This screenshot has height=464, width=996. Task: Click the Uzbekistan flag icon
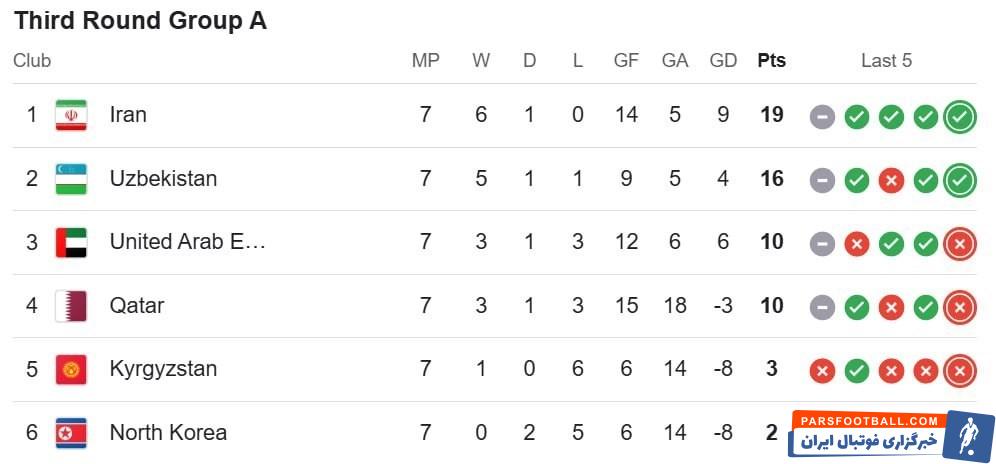pos(71,179)
